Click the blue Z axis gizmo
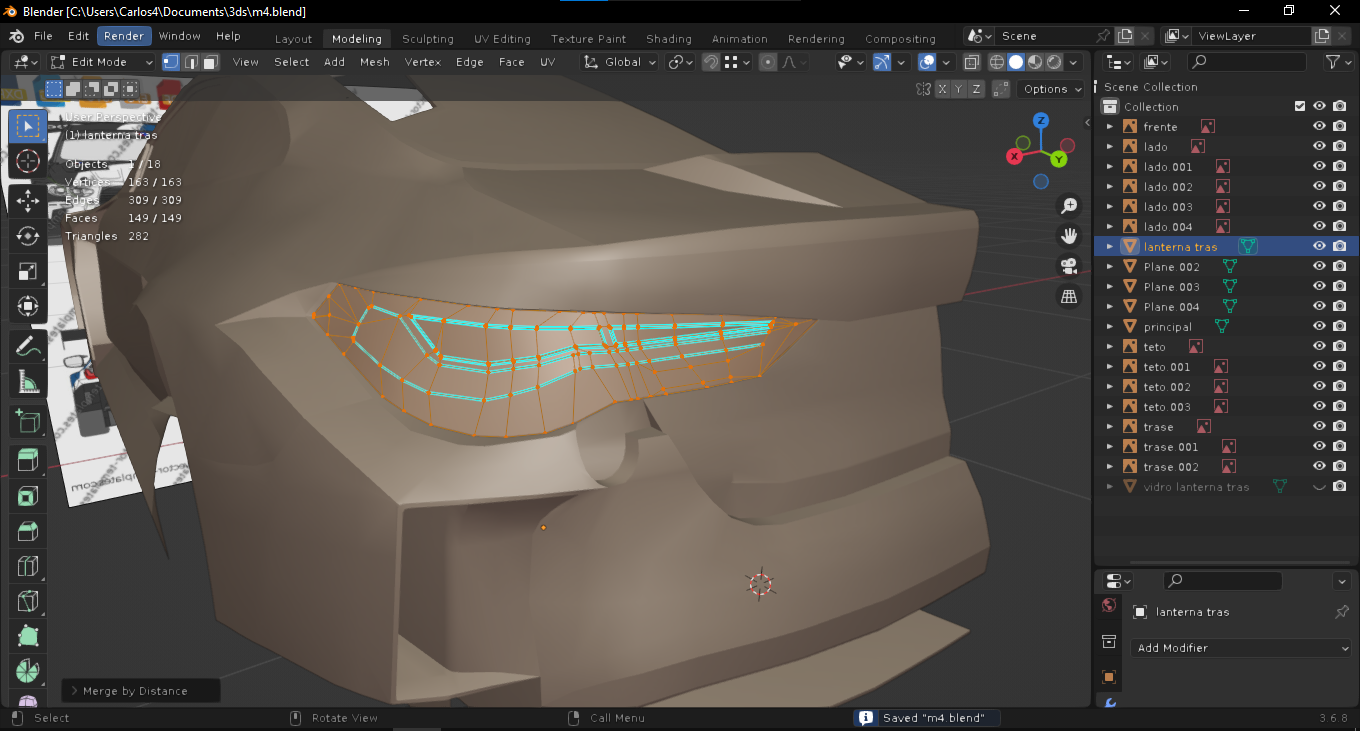Image resolution: width=1360 pixels, height=731 pixels. tap(1041, 121)
